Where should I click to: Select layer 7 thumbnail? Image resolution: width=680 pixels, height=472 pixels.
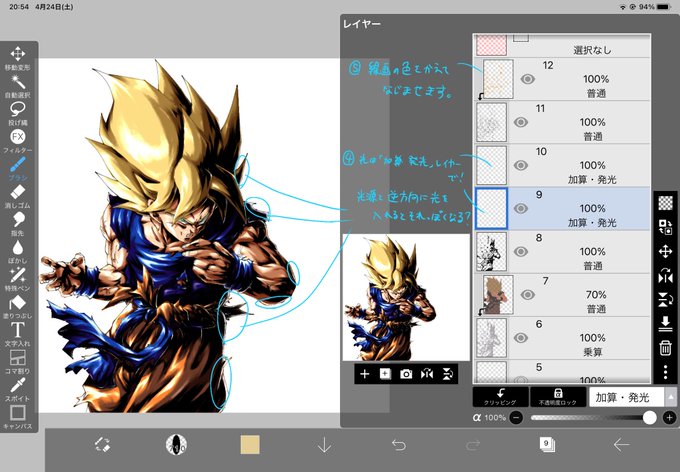click(x=498, y=295)
